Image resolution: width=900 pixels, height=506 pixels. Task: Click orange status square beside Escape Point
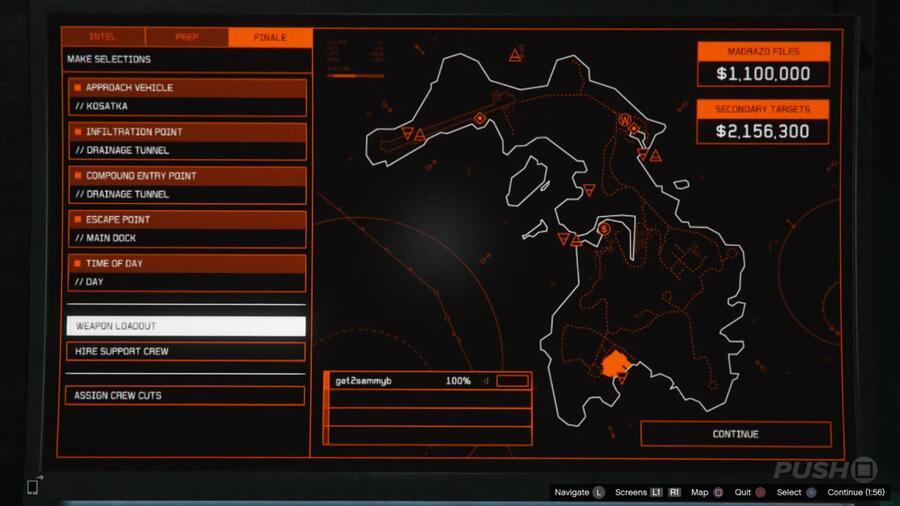(77, 219)
